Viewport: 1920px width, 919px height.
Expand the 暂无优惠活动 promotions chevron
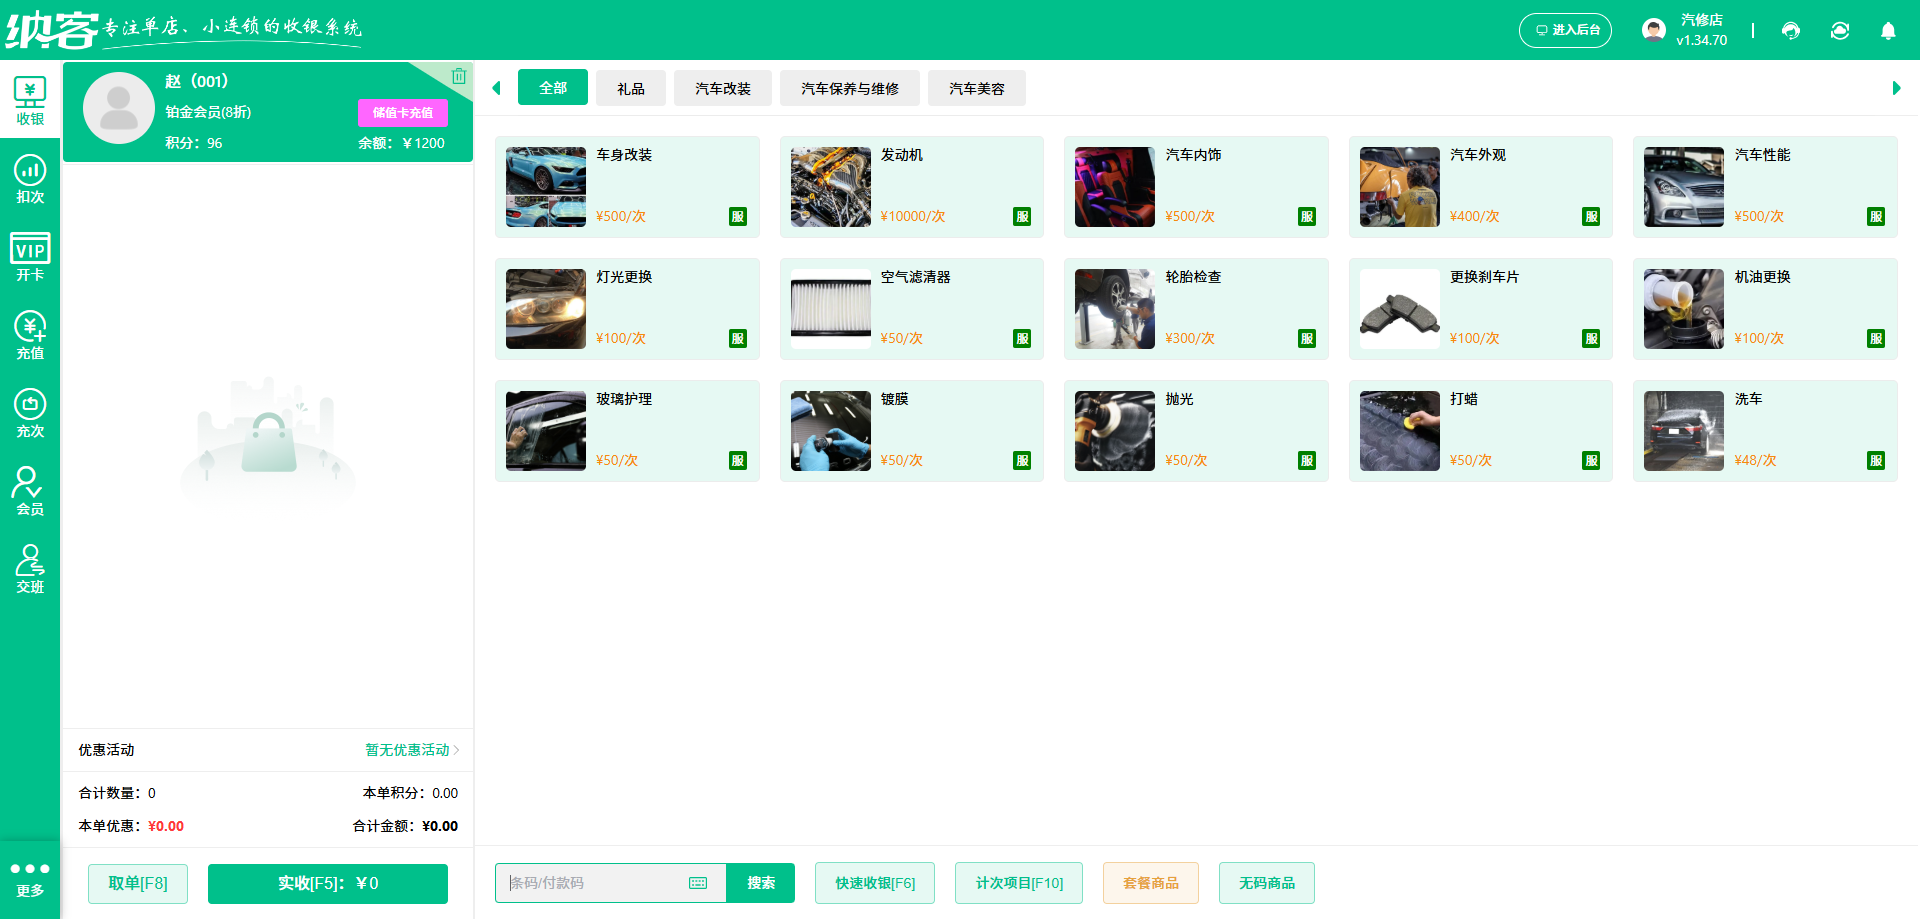pyautogui.click(x=456, y=750)
